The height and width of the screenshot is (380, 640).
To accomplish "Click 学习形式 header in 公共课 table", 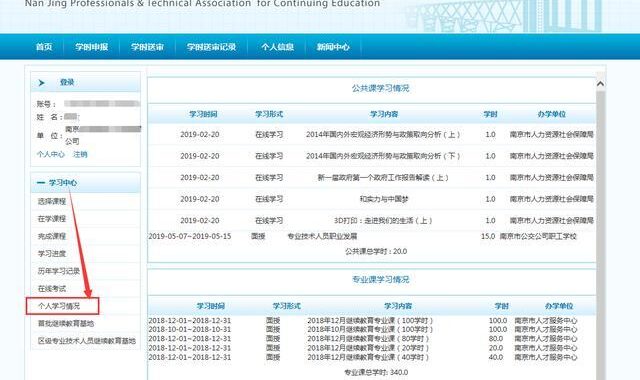I will [269, 114].
